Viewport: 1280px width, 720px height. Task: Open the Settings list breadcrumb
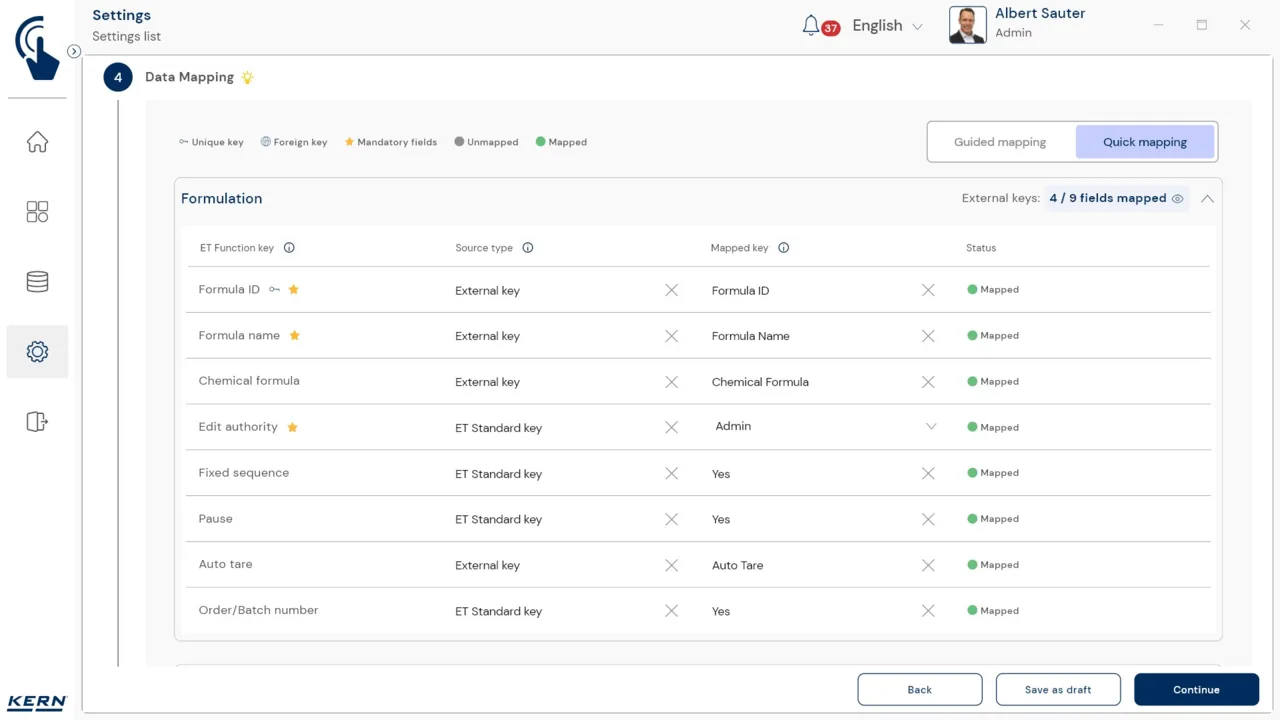[x=127, y=37]
